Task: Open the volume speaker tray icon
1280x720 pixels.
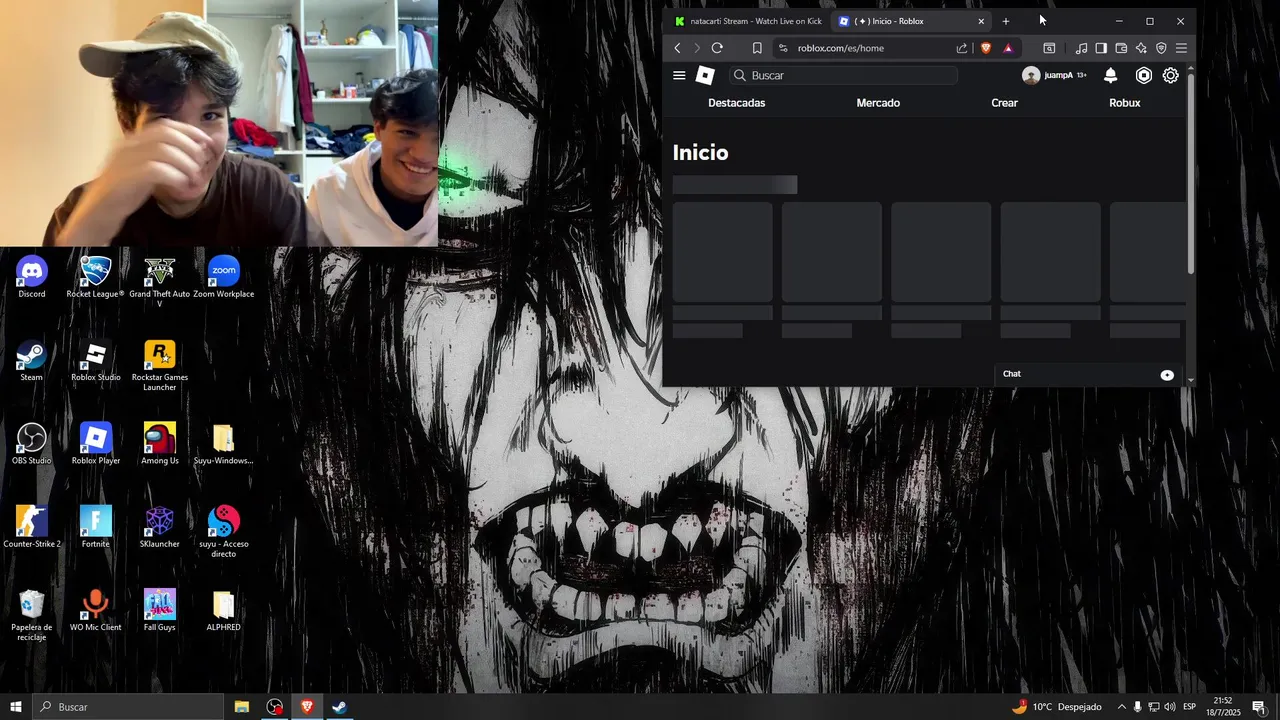Action: pos(1170,707)
